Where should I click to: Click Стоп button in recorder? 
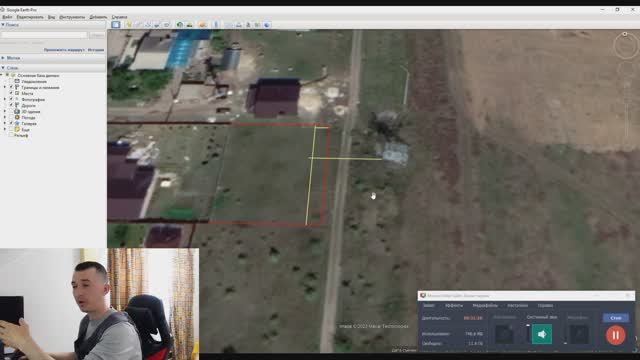(616, 318)
